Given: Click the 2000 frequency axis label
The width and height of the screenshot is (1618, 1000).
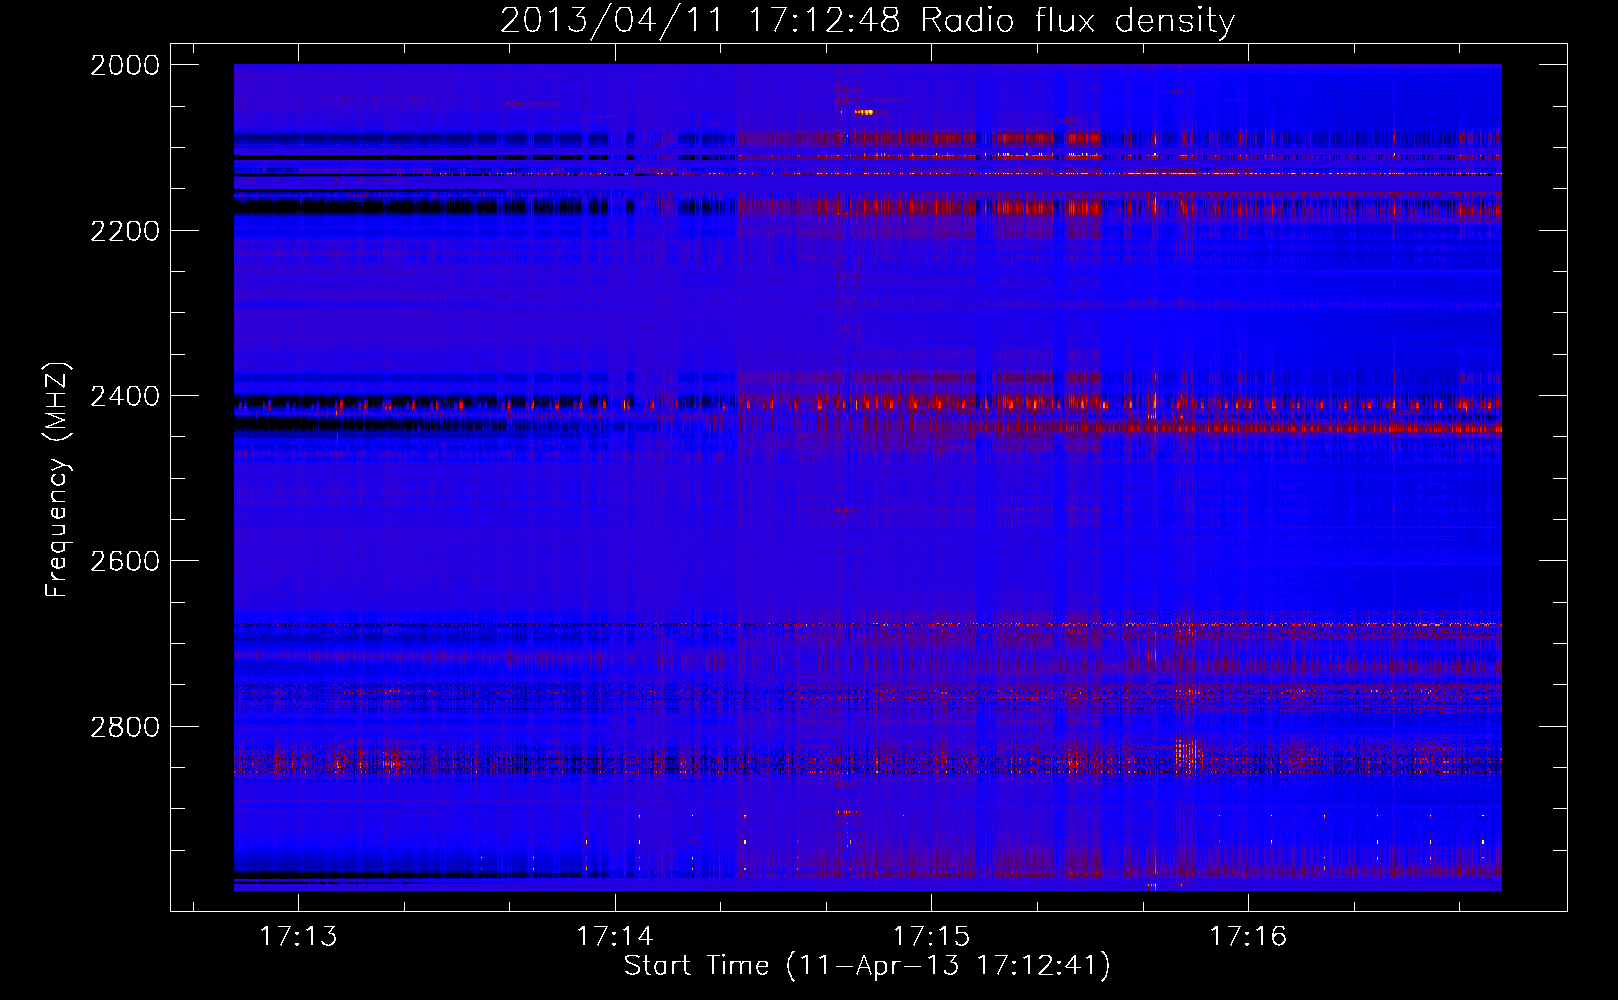Looking at the screenshot, I should (x=125, y=65).
